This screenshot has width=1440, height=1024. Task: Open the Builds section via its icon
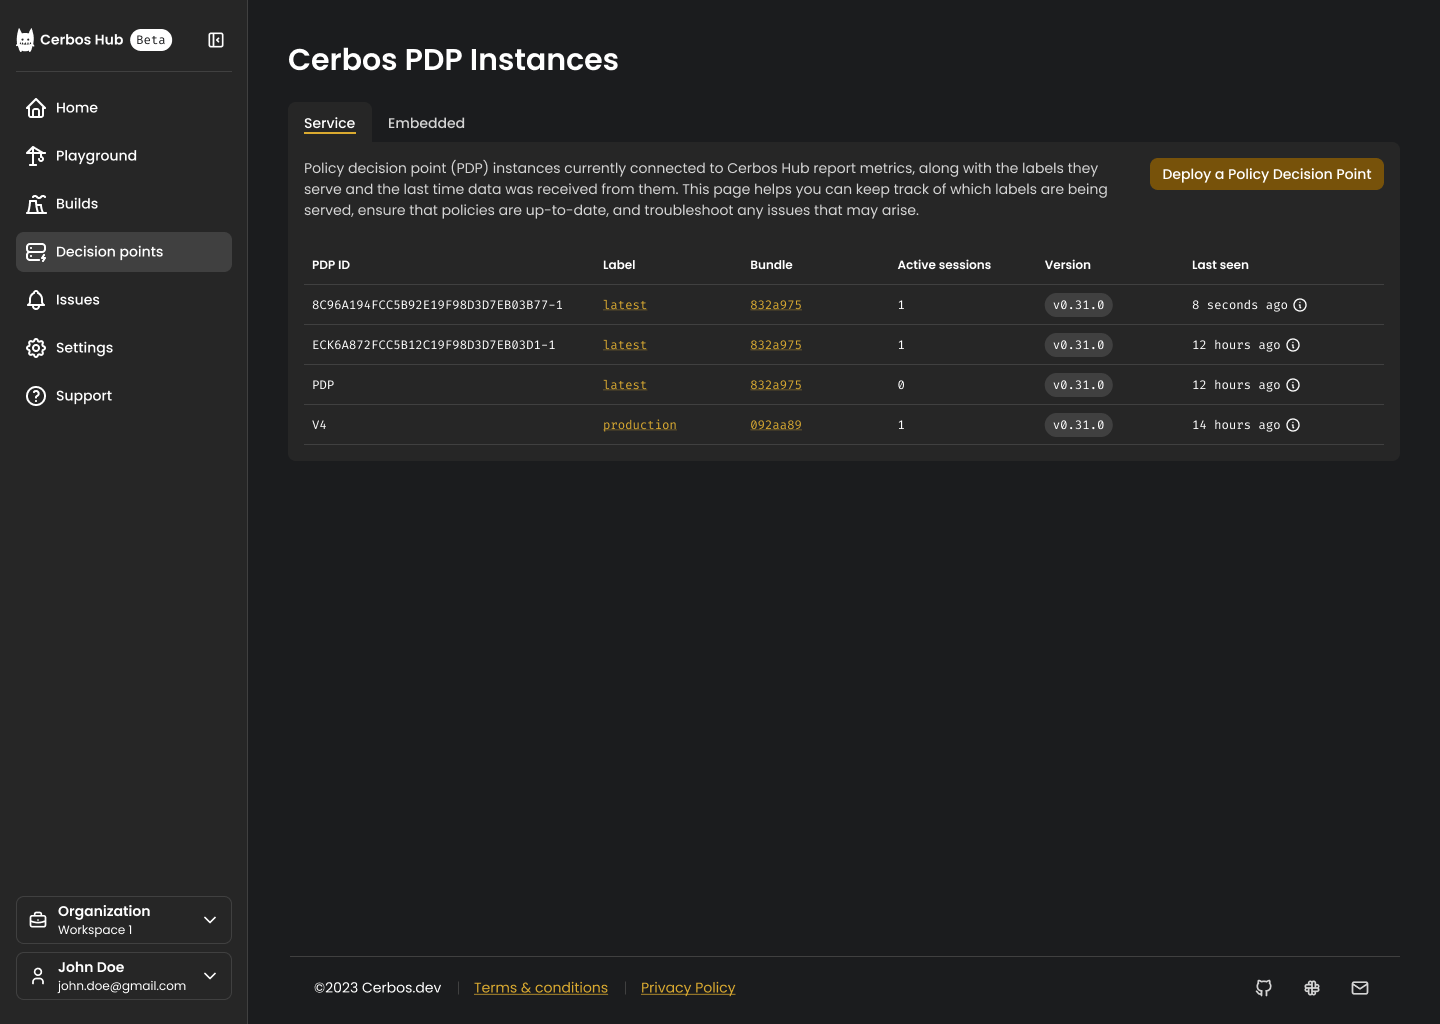[36, 204]
